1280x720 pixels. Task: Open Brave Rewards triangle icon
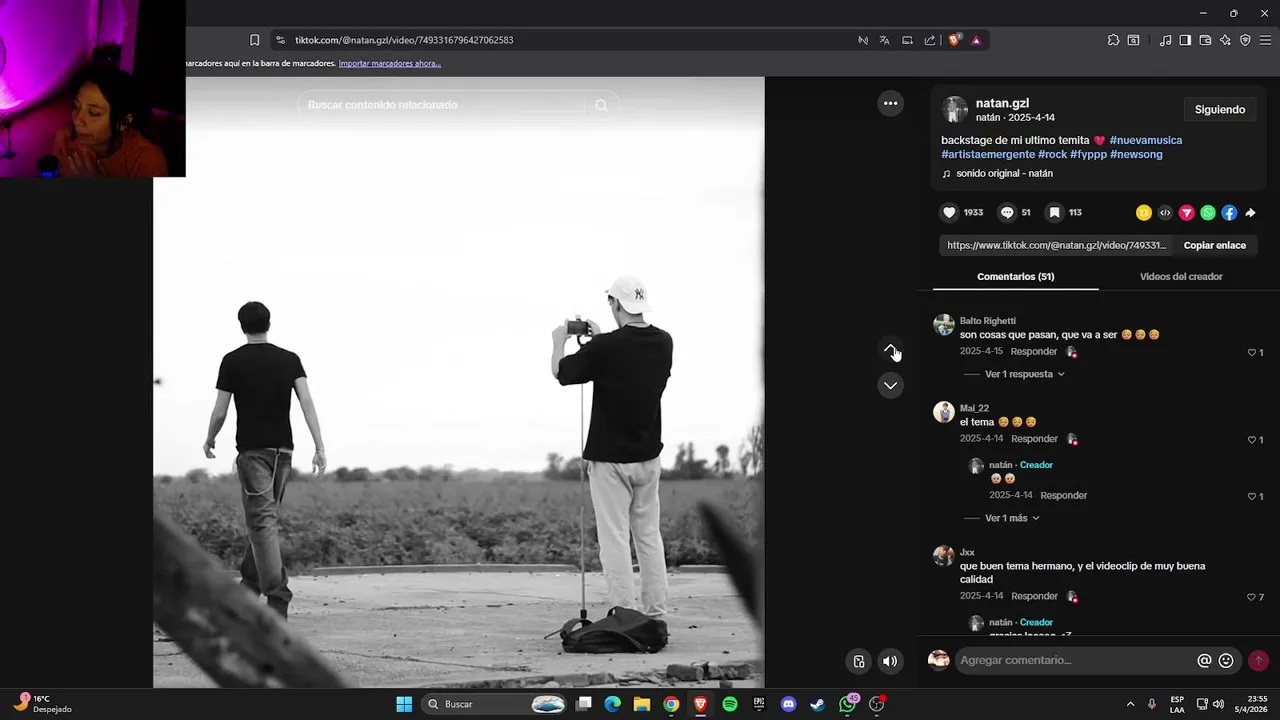[976, 40]
